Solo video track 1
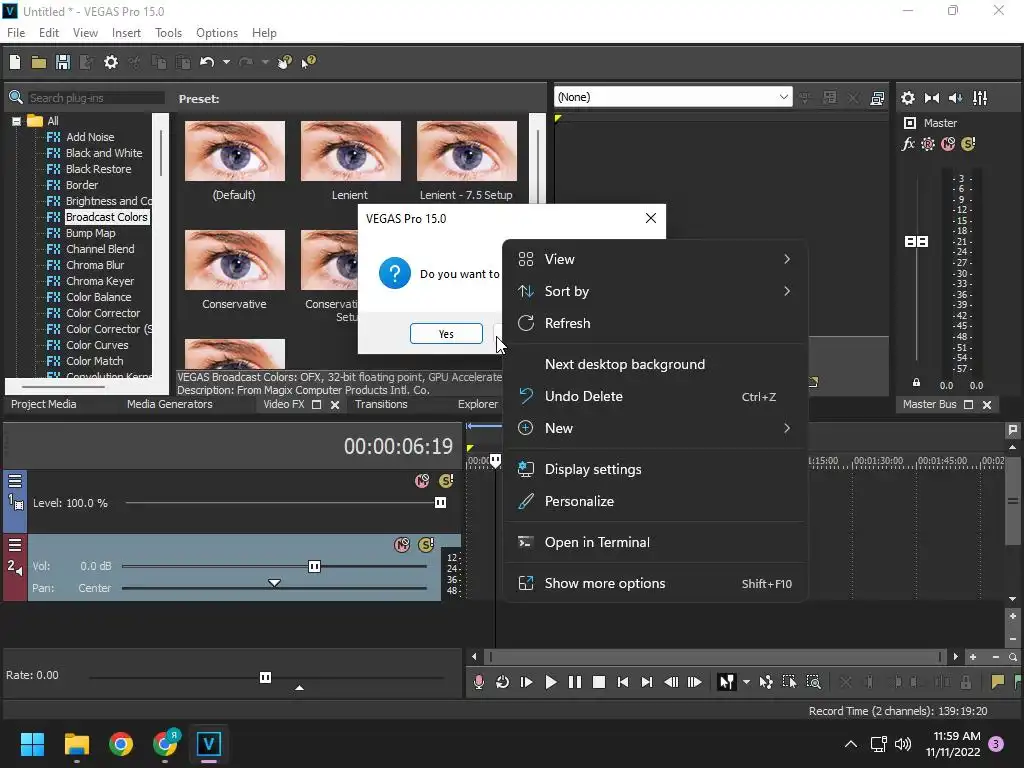The image size is (1024, 768). tap(446, 481)
